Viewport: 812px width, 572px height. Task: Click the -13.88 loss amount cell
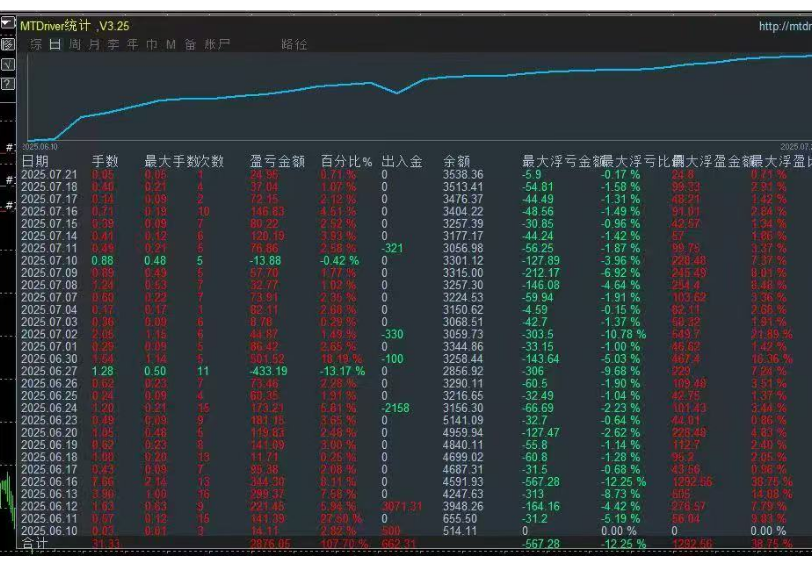click(265, 260)
